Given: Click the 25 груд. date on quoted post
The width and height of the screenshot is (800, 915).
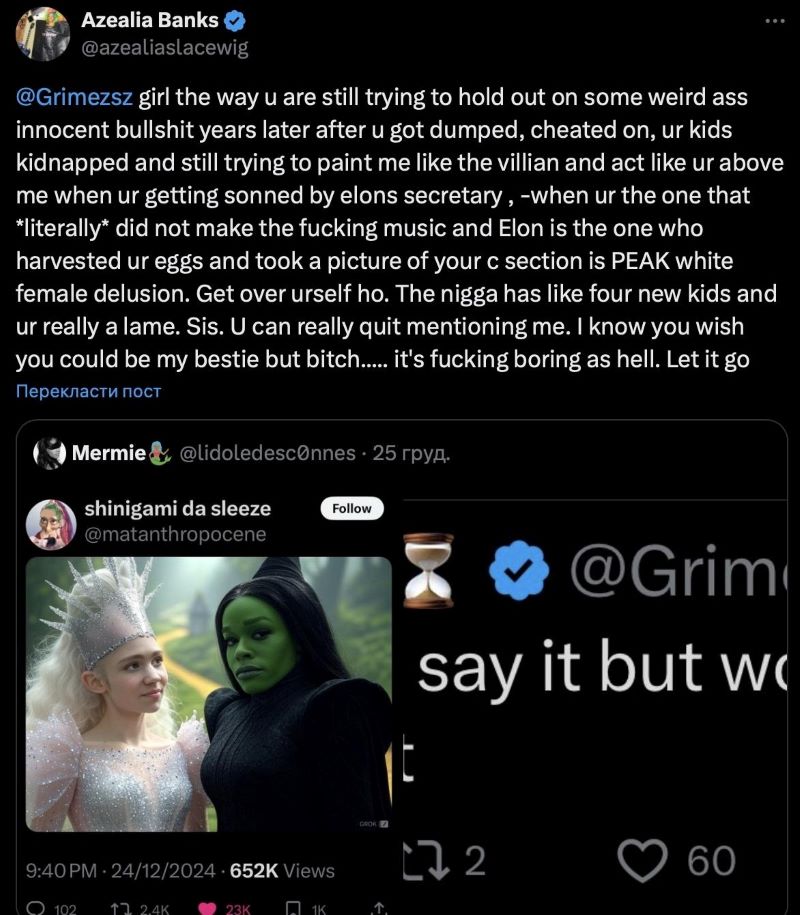Looking at the screenshot, I should 410,454.
